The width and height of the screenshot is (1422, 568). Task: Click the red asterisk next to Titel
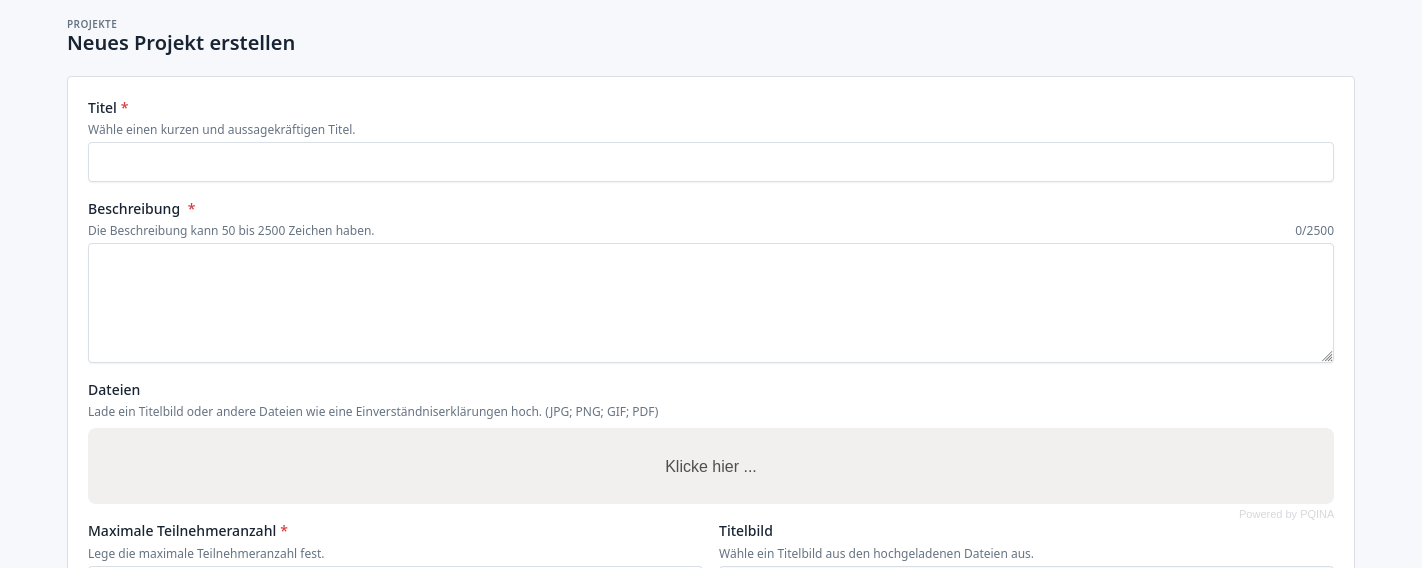coord(125,107)
